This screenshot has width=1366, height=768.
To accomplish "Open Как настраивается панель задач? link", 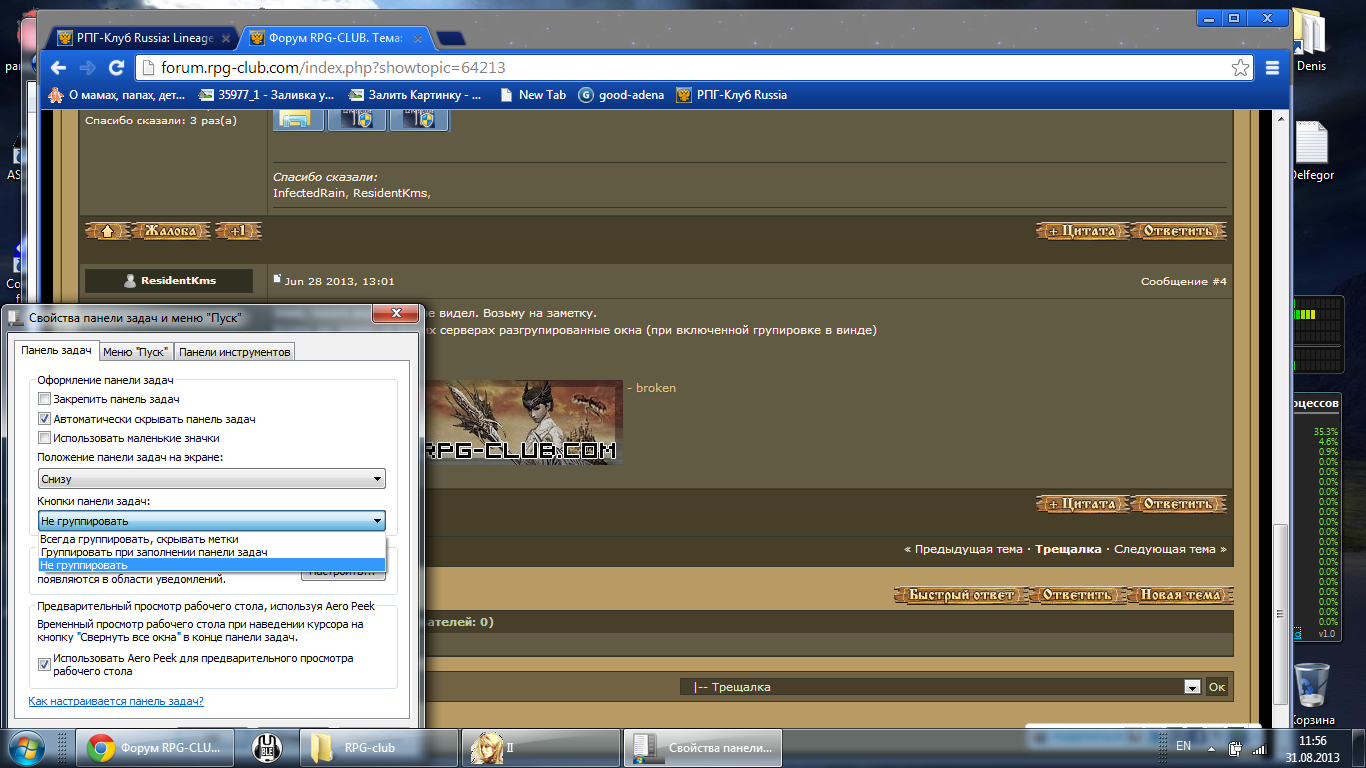I will [x=116, y=701].
